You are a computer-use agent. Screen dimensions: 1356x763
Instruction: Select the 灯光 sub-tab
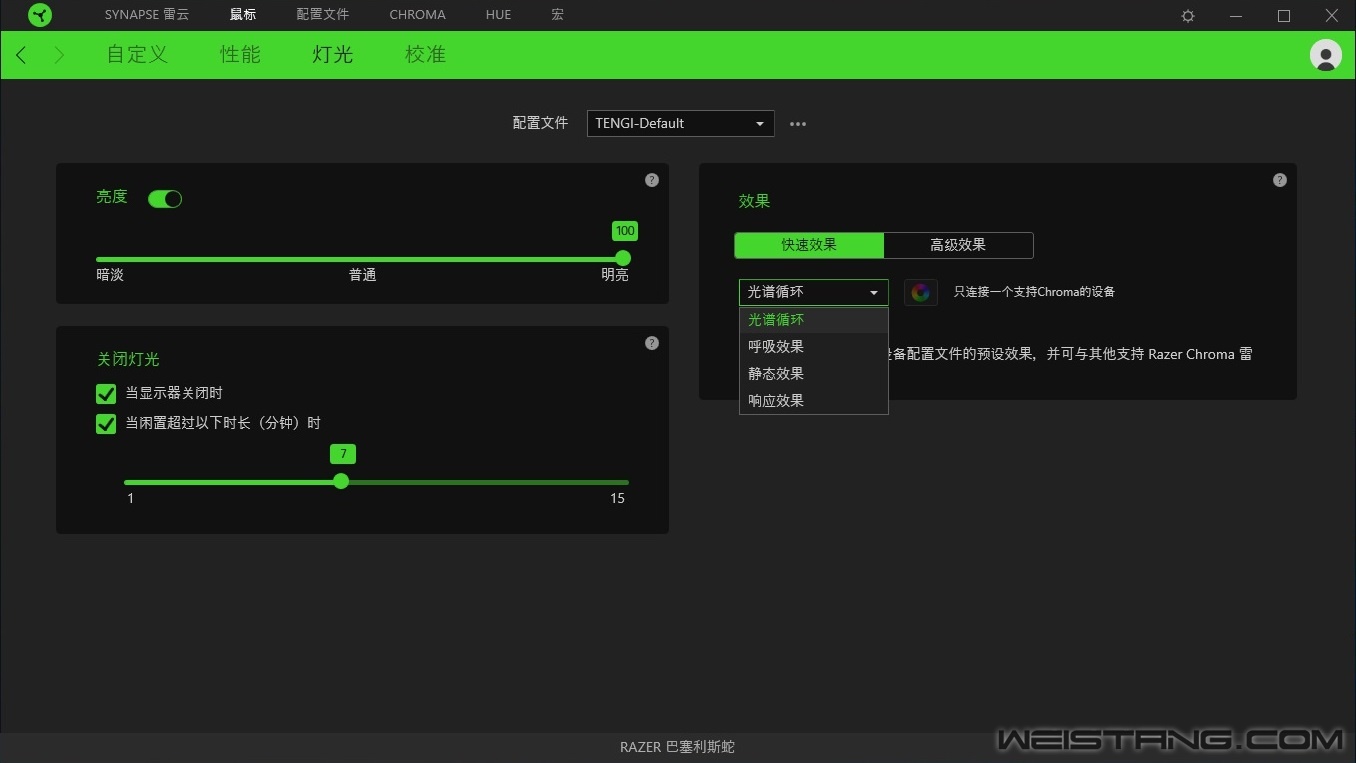pos(333,55)
